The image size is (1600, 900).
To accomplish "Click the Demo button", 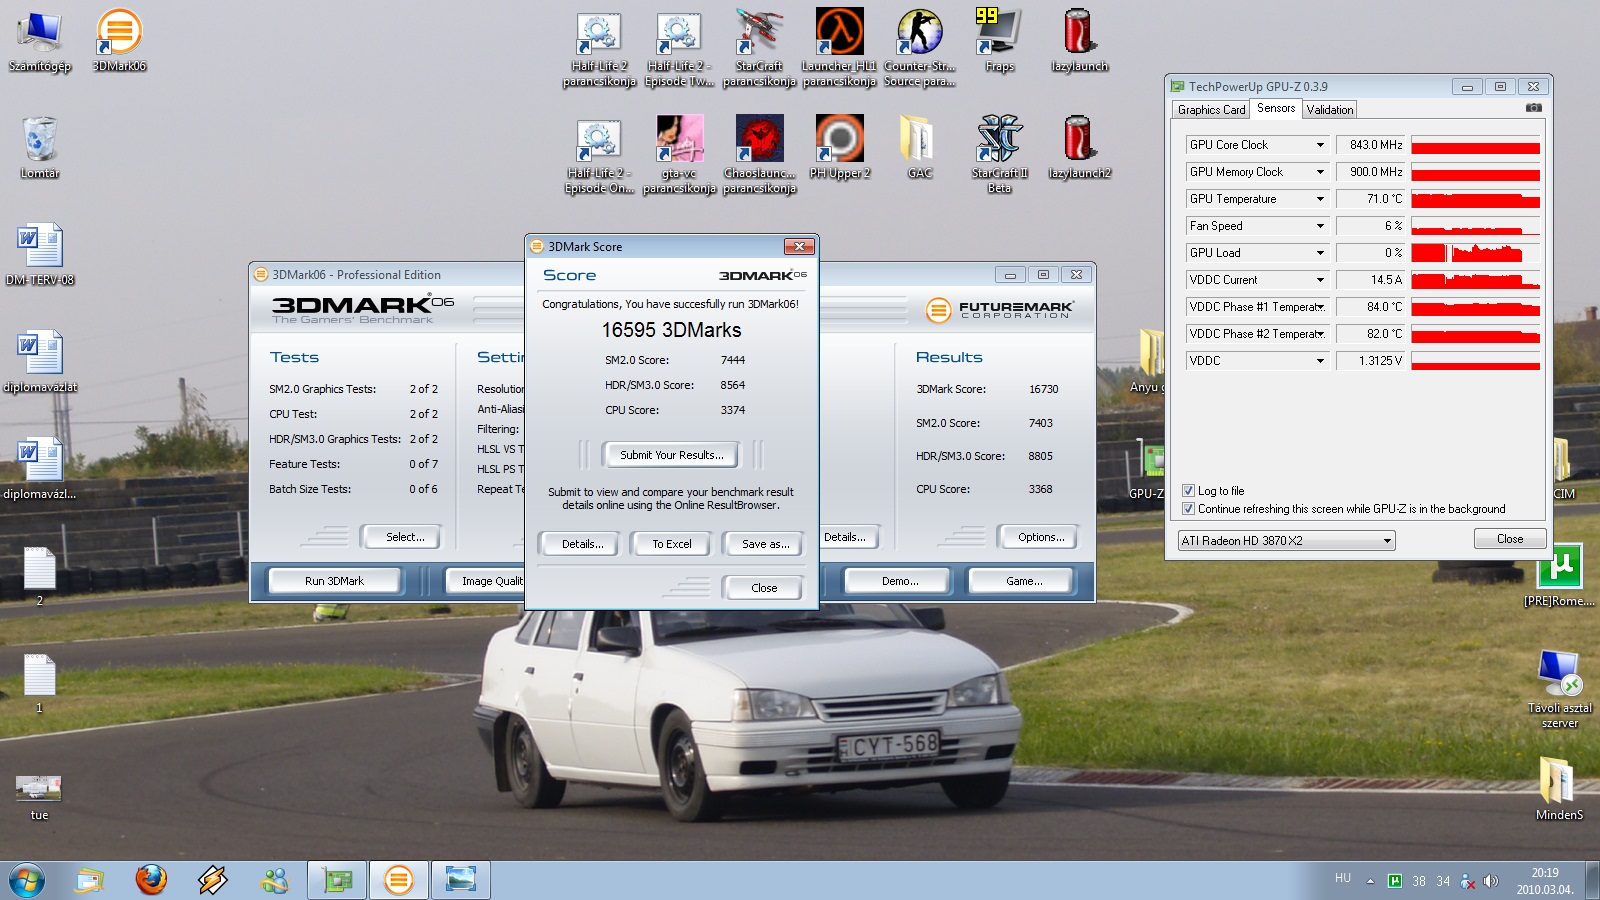I will pos(899,581).
